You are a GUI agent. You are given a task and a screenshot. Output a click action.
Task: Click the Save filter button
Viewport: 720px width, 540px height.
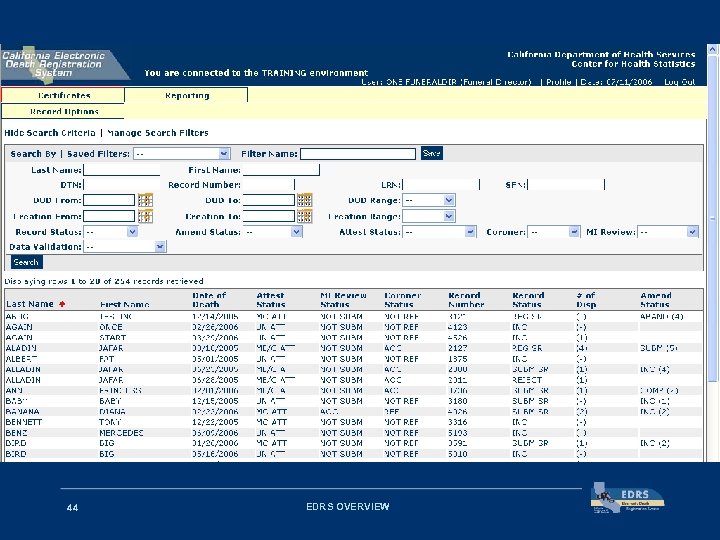coord(432,153)
